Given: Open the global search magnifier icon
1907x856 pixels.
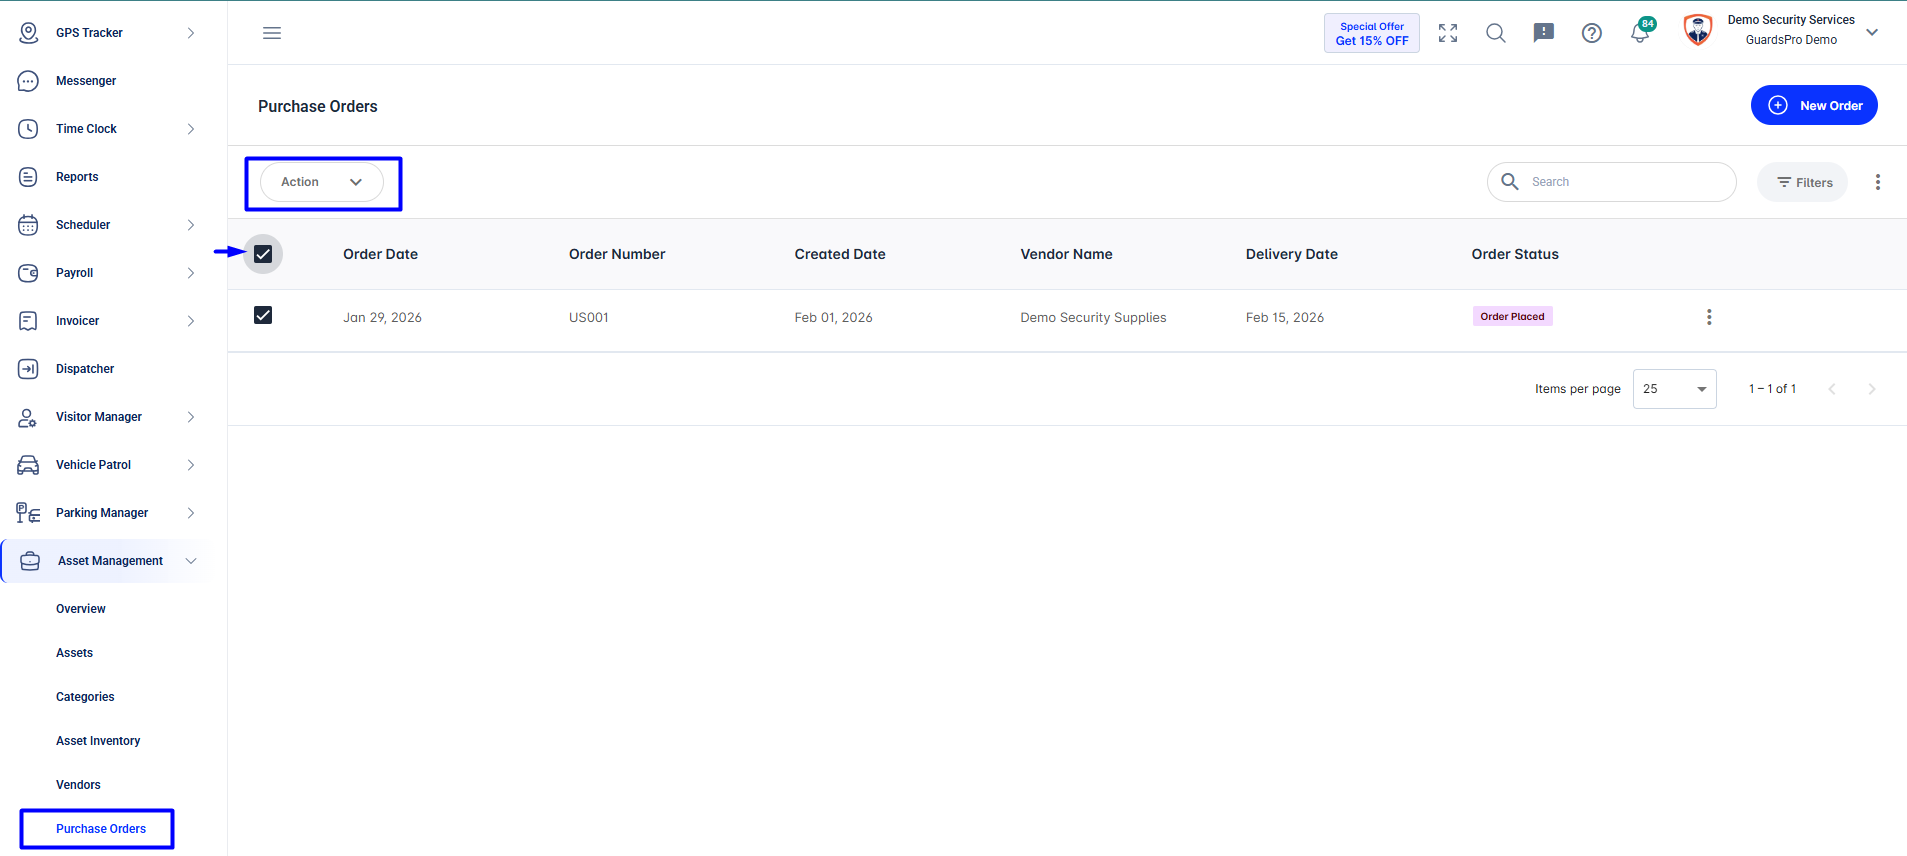Looking at the screenshot, I should tap(1496, 33).
